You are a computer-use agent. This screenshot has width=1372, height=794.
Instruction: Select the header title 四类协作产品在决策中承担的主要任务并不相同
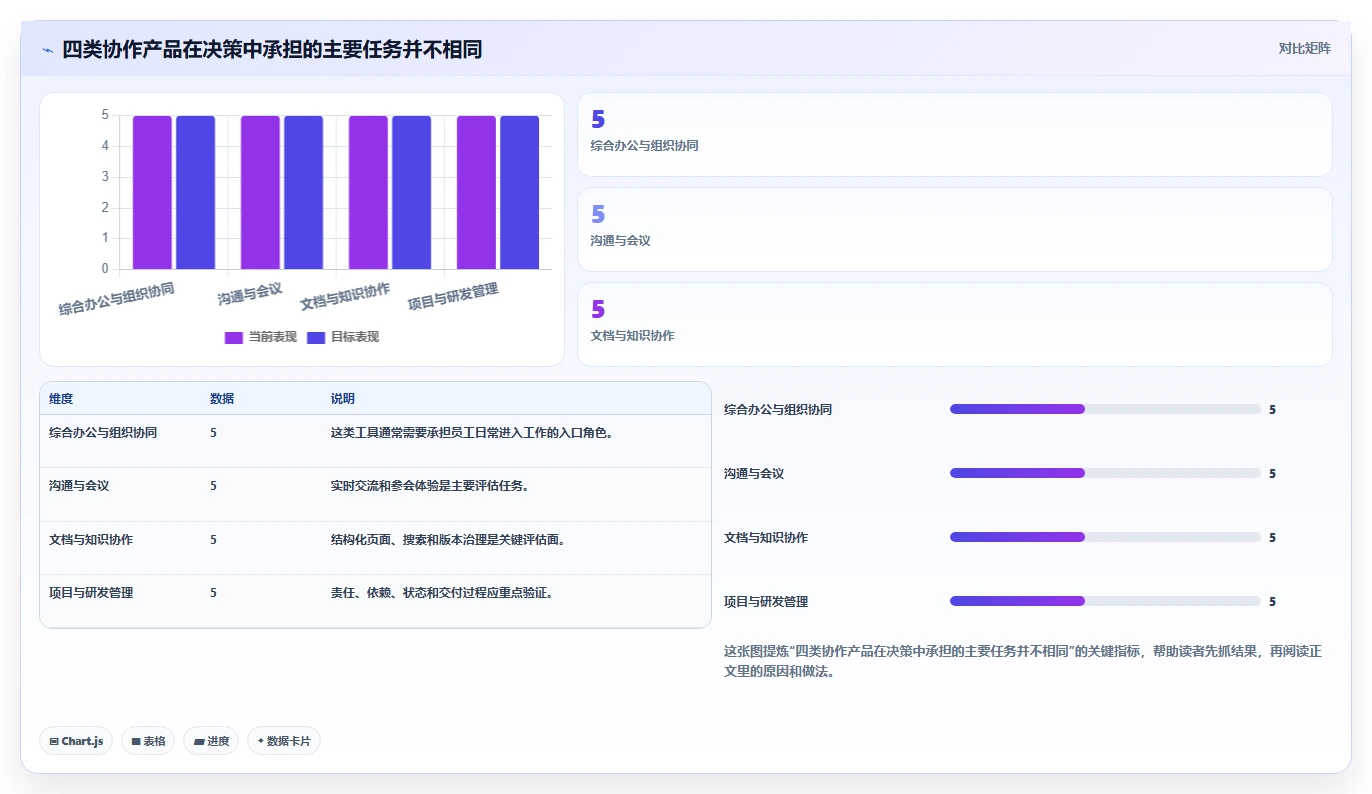coord(272,49)
